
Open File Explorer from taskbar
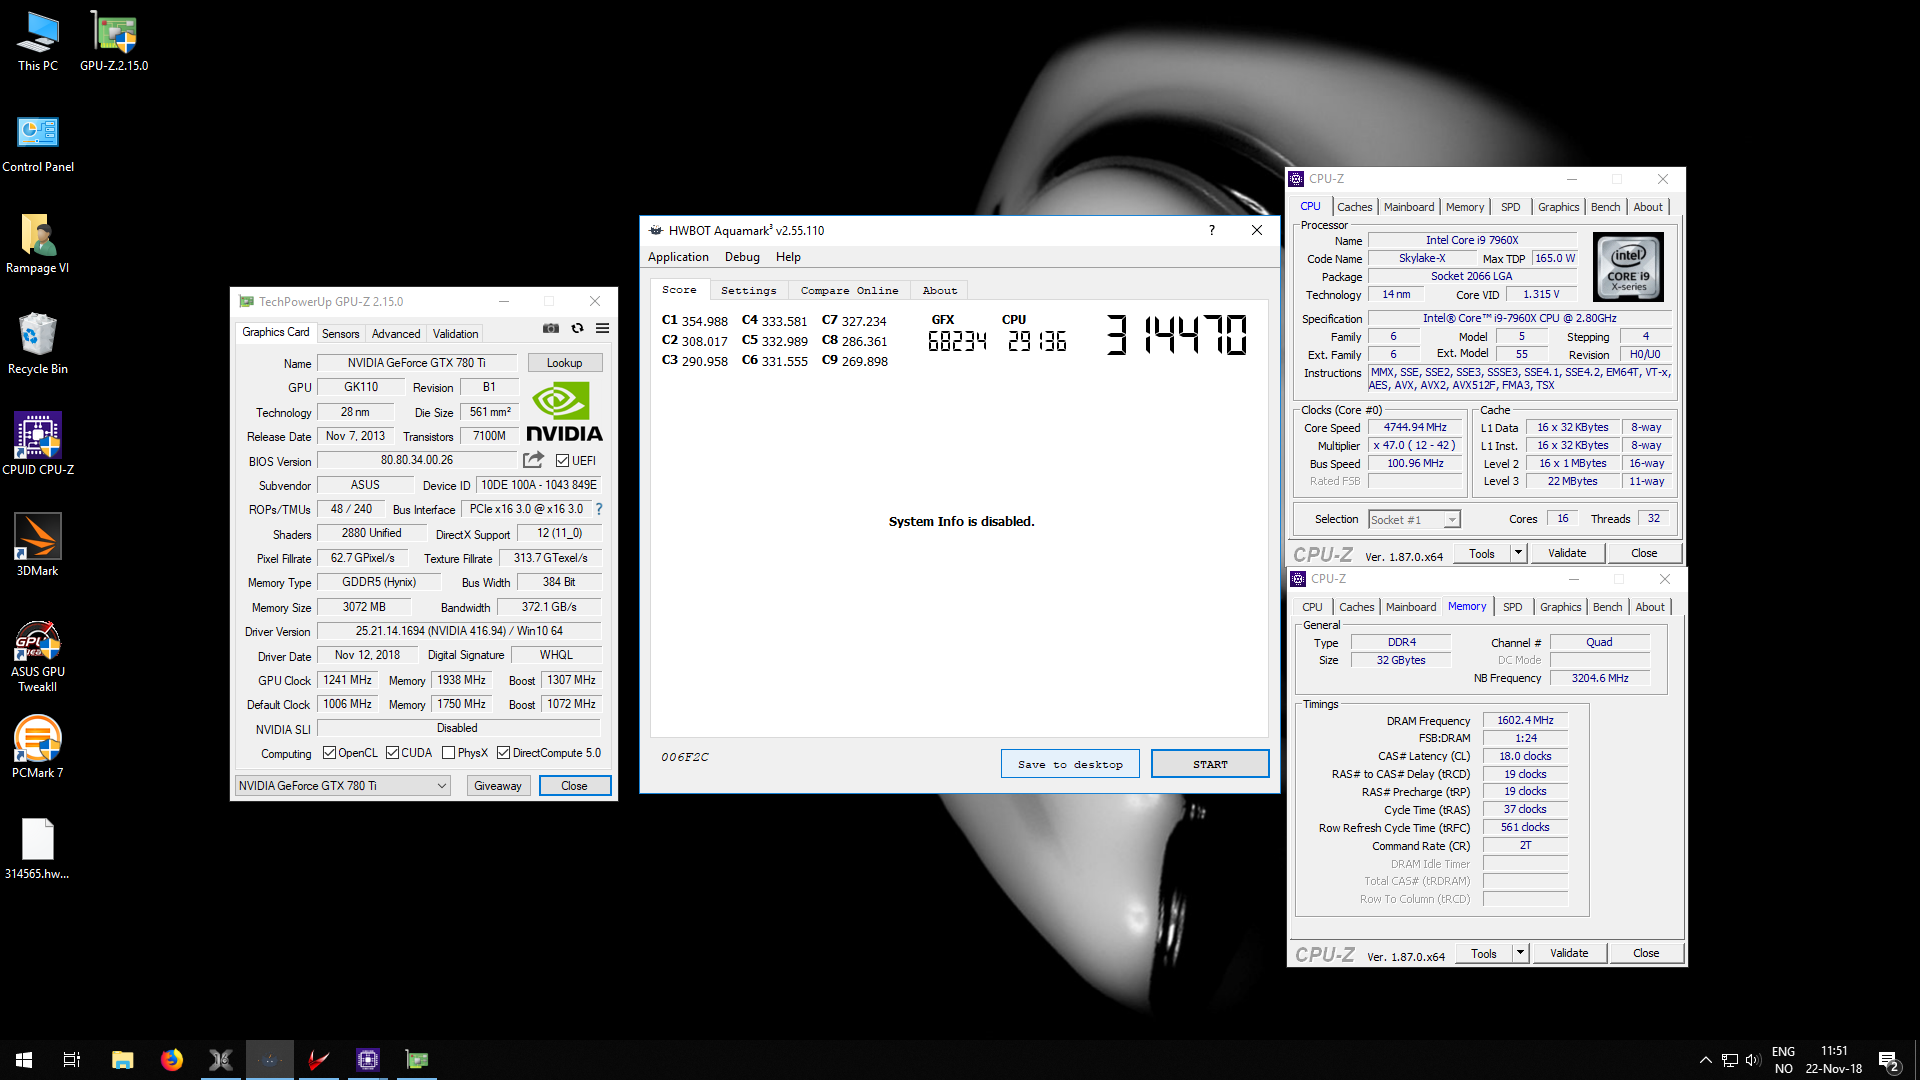point(122,1060)
